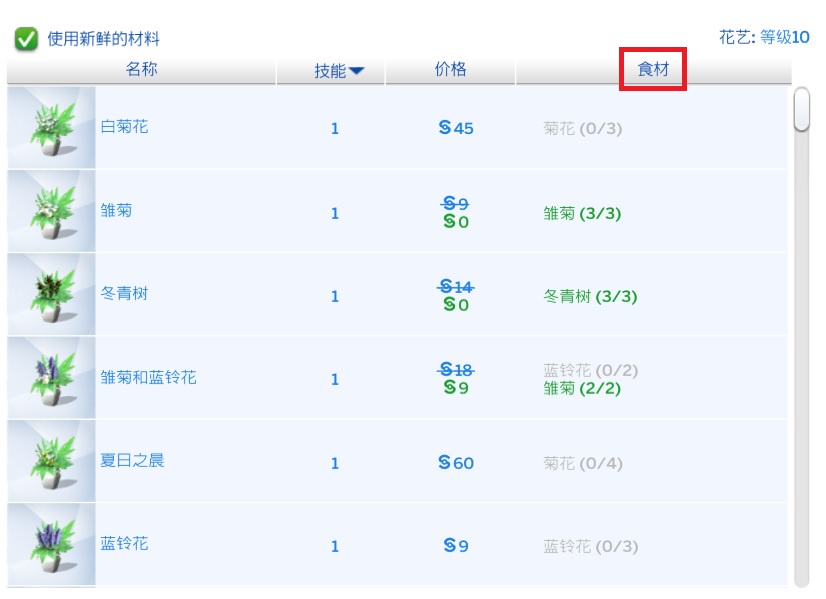Screen dimensions: 826x599
Task: Click the 蓝铃花 arrangement icon
Action: click(x=51, y=545)
